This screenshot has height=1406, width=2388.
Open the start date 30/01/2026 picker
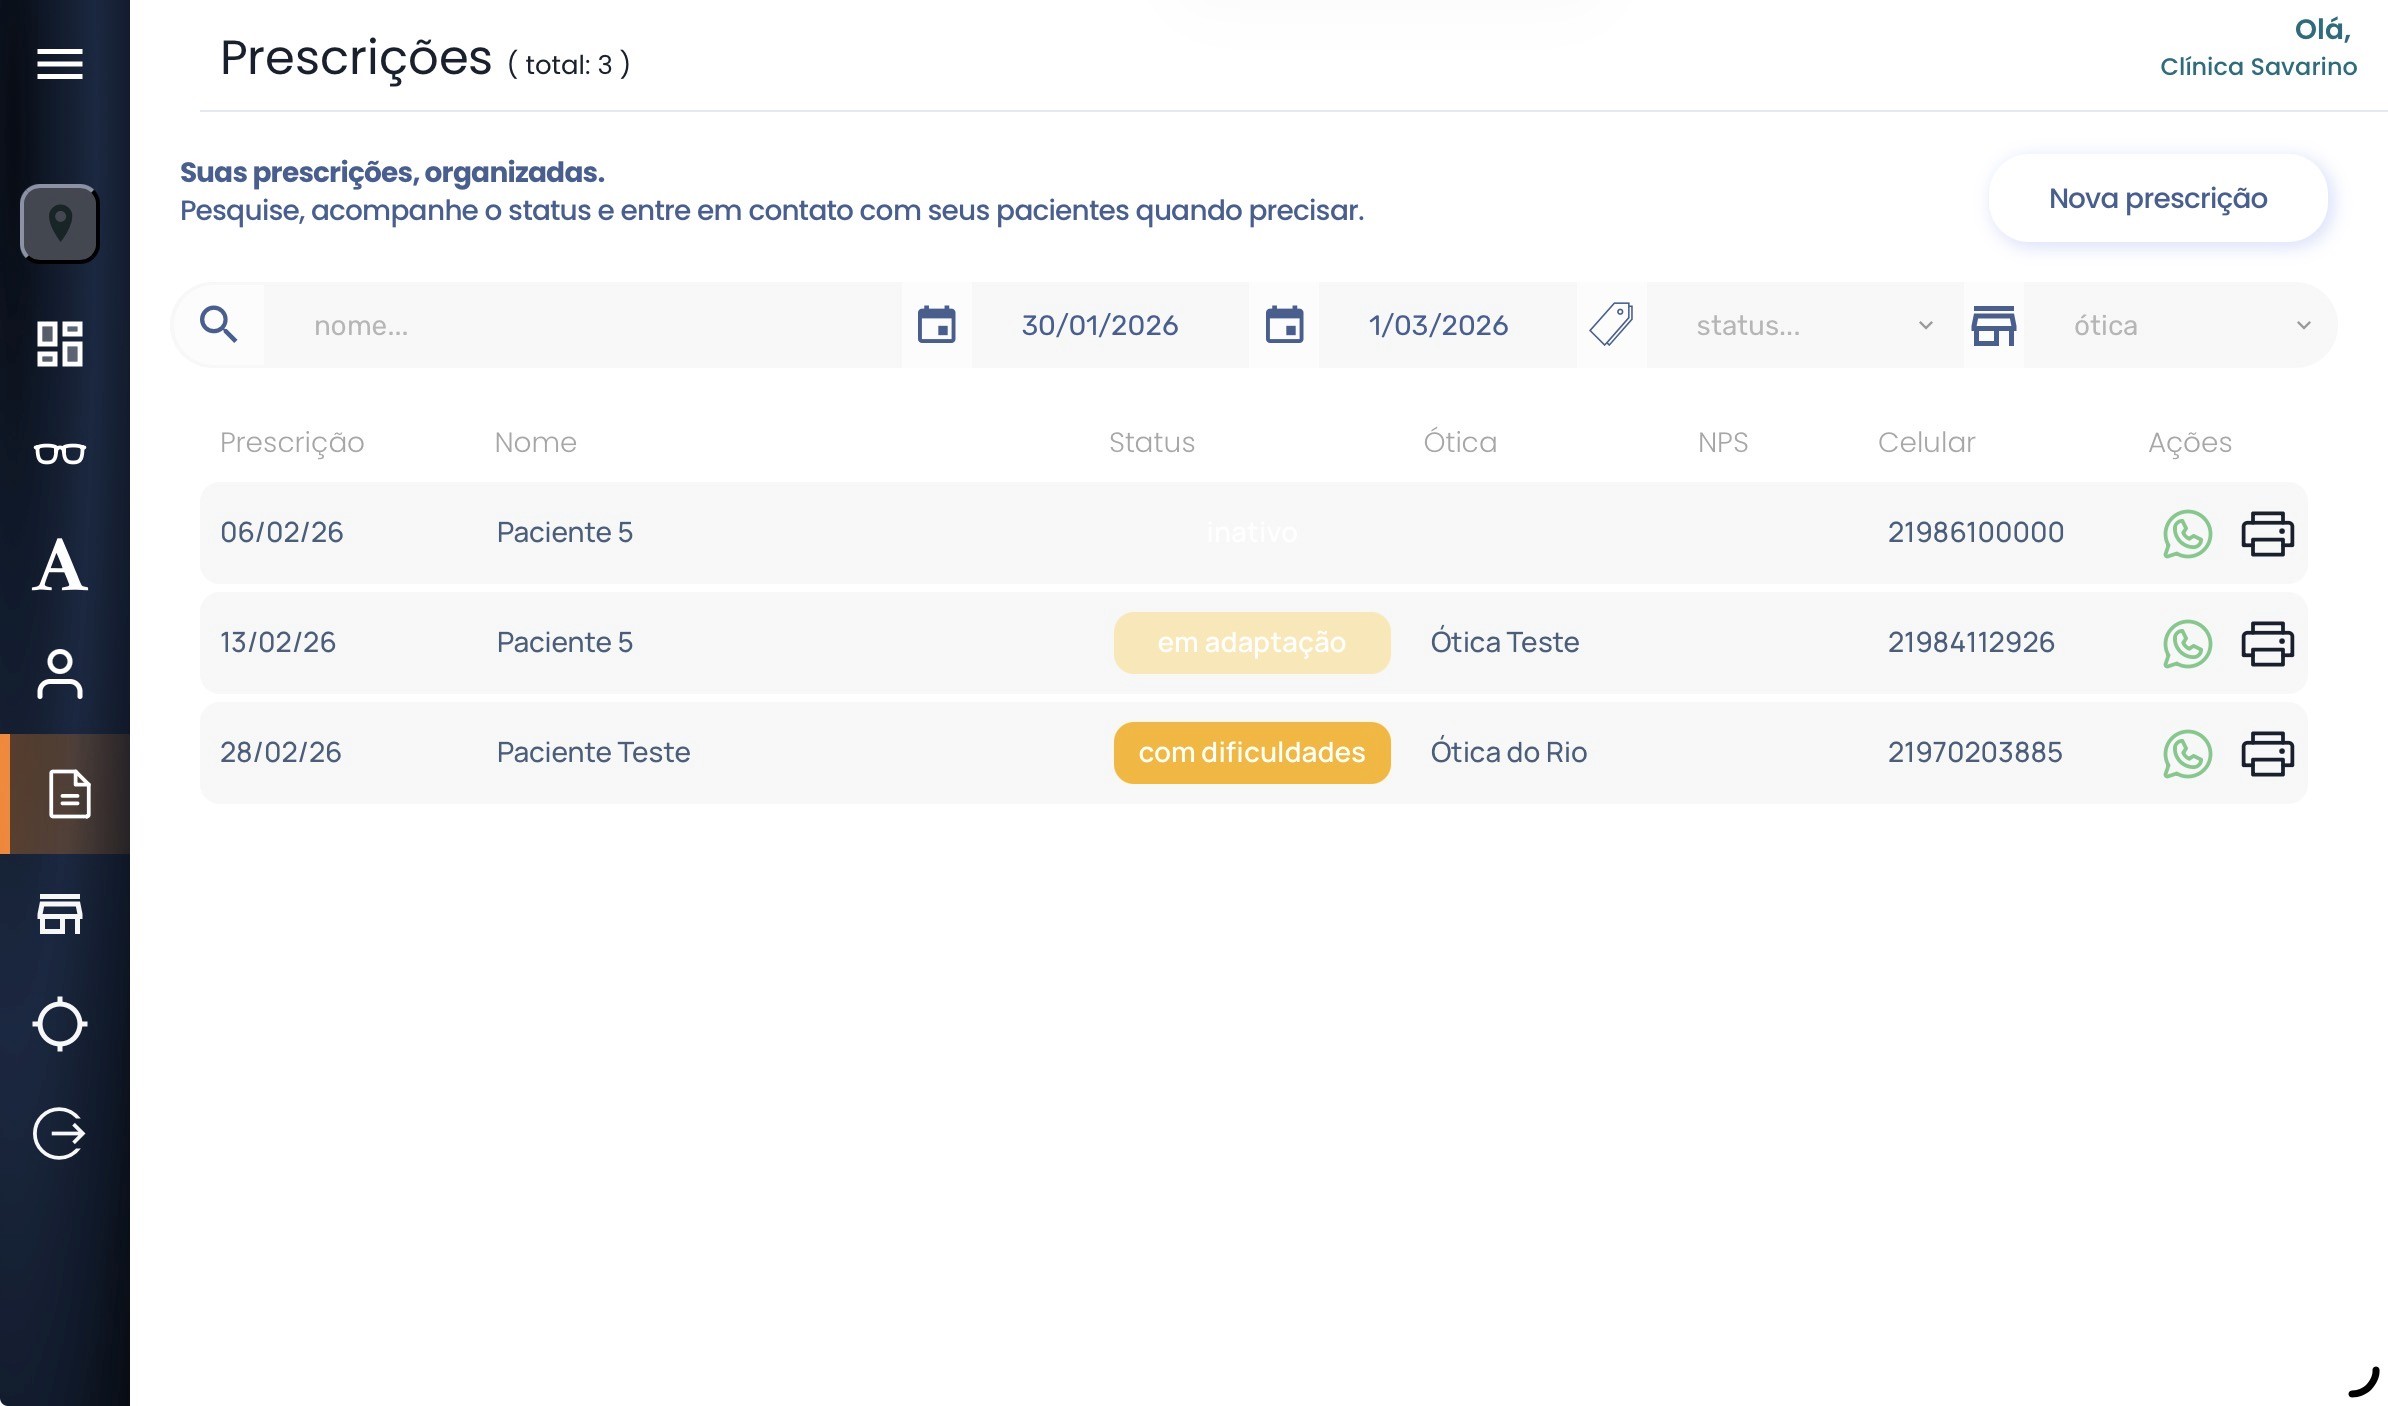1100,325
